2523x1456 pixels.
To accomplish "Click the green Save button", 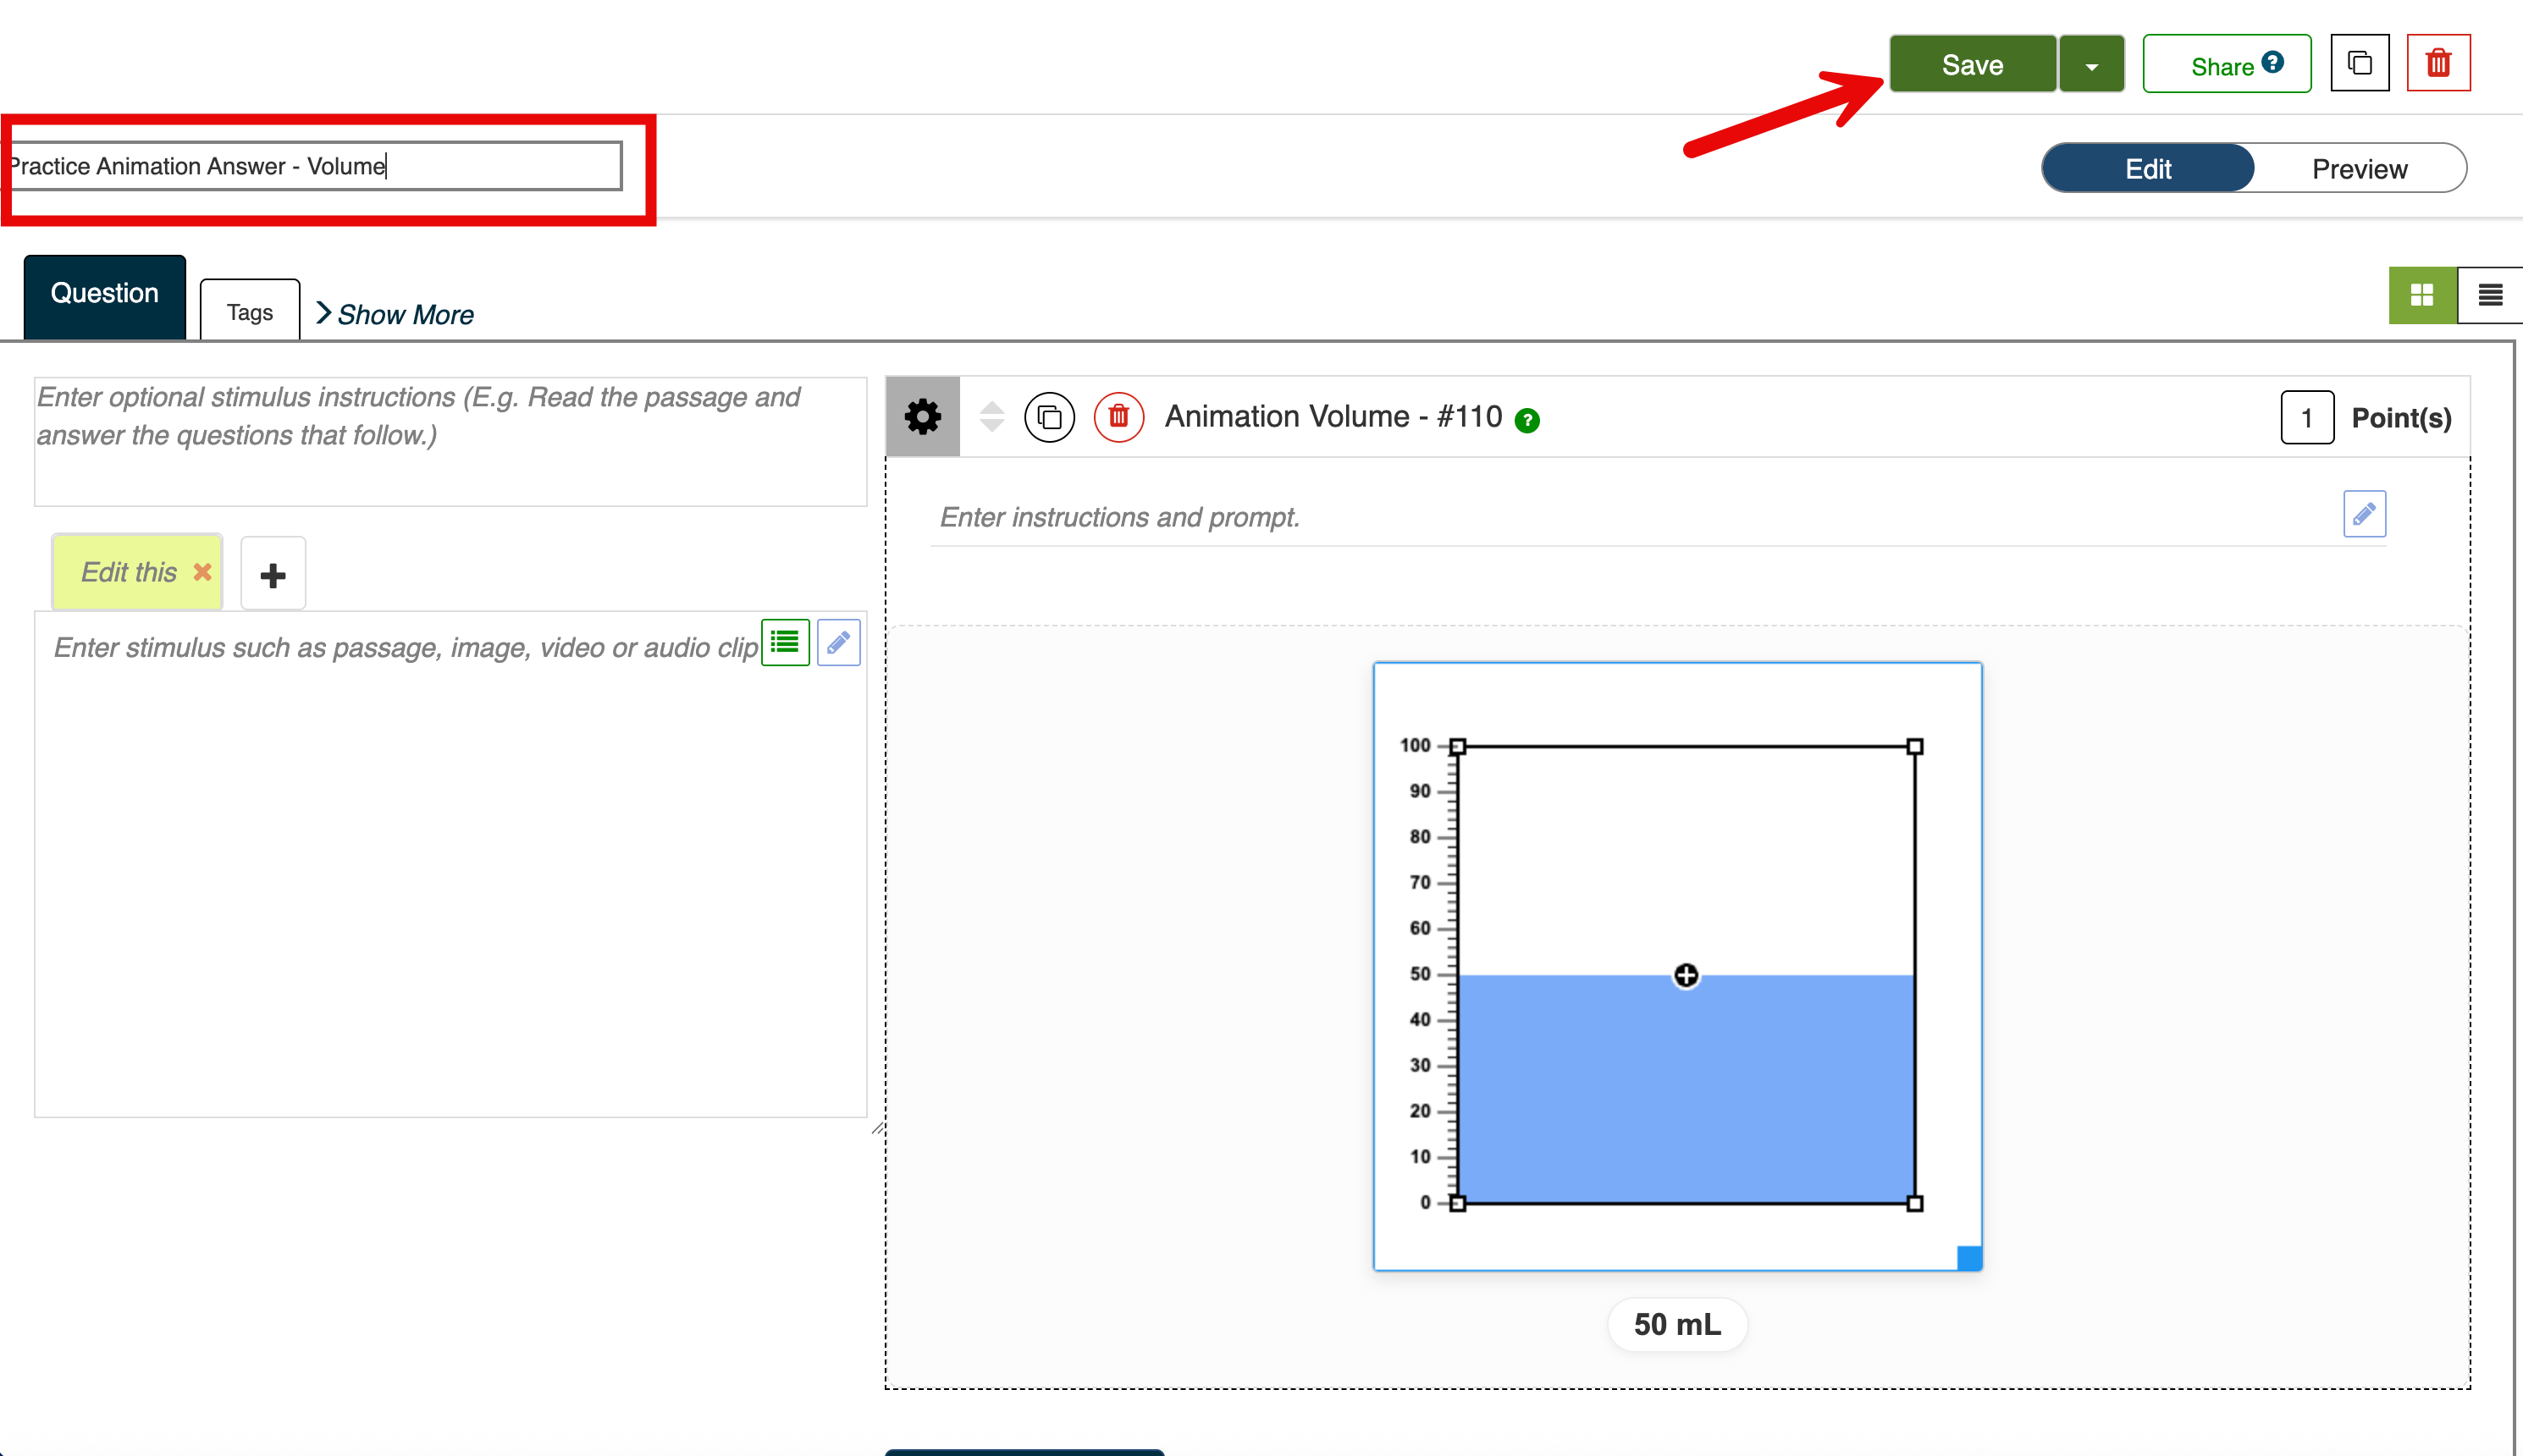I will (x=1972, y=65).
